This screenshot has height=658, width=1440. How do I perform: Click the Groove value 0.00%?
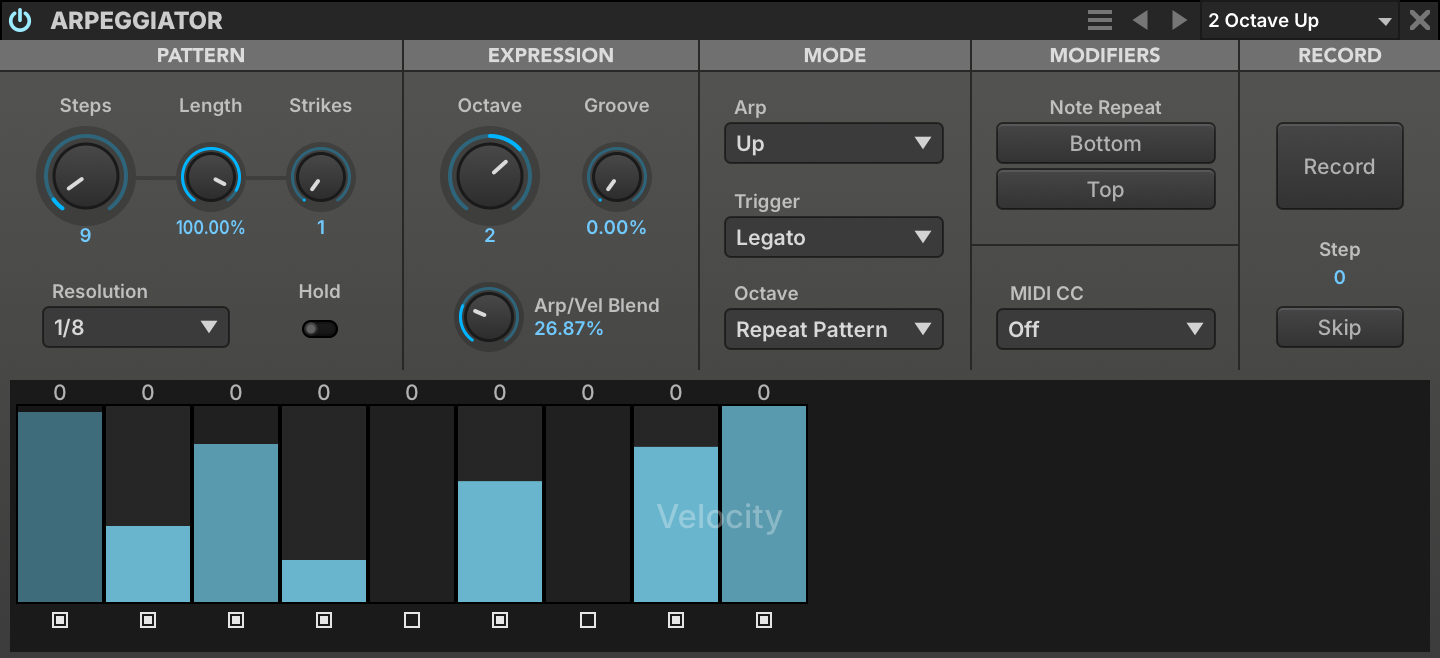(x=616, y=228)
